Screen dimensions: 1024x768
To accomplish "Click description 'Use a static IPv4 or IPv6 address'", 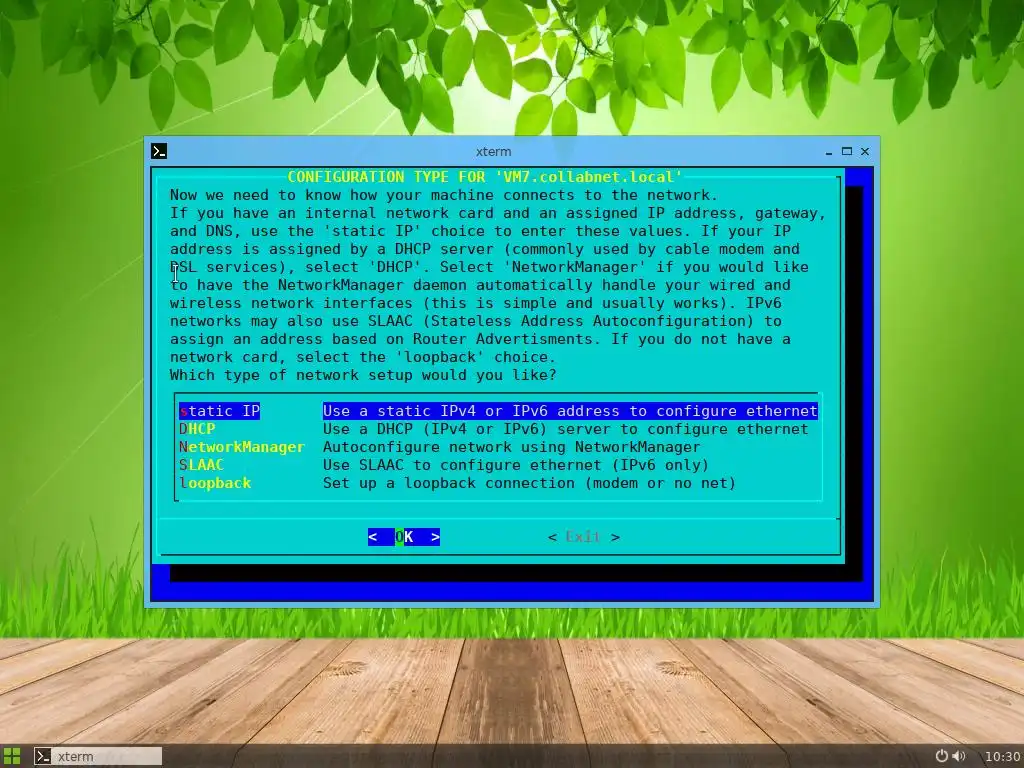I will pos(570,411).
